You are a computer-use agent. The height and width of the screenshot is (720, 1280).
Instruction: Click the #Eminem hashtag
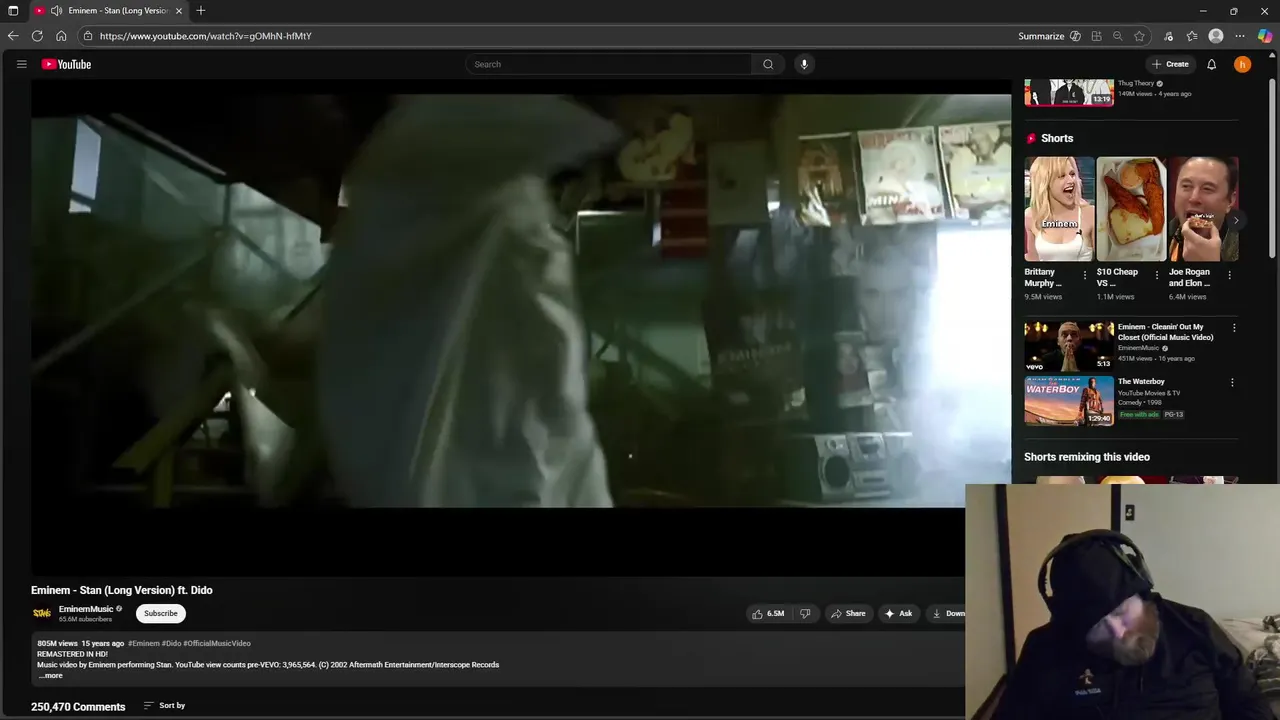143,643
